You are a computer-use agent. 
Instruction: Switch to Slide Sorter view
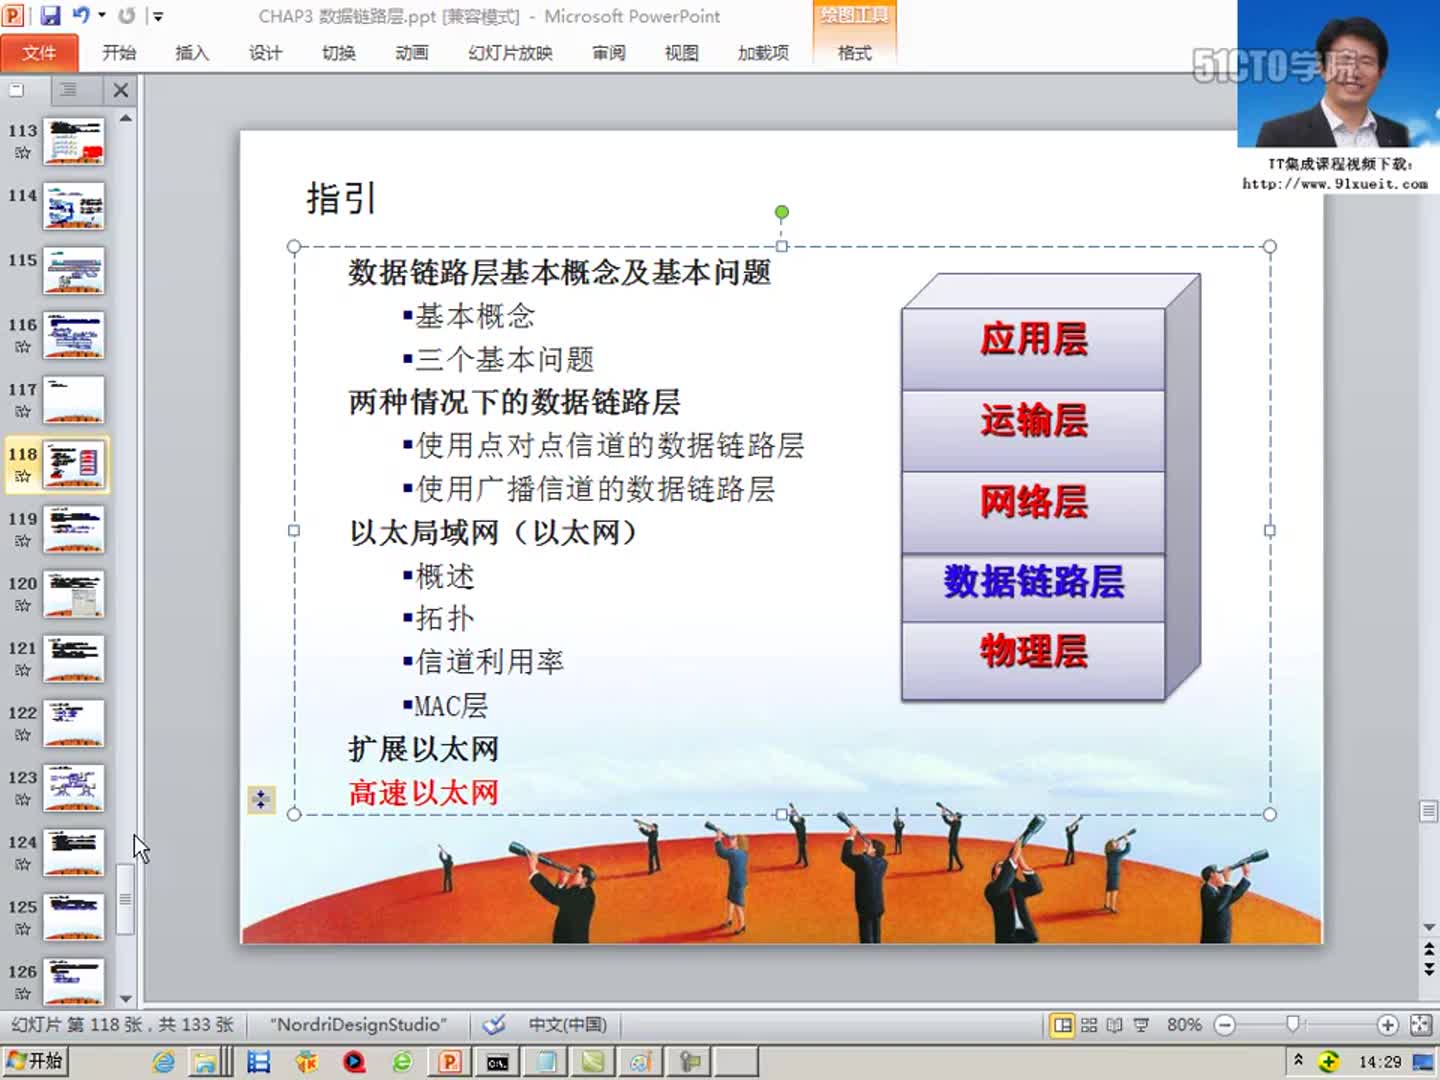(1089, 1025)
